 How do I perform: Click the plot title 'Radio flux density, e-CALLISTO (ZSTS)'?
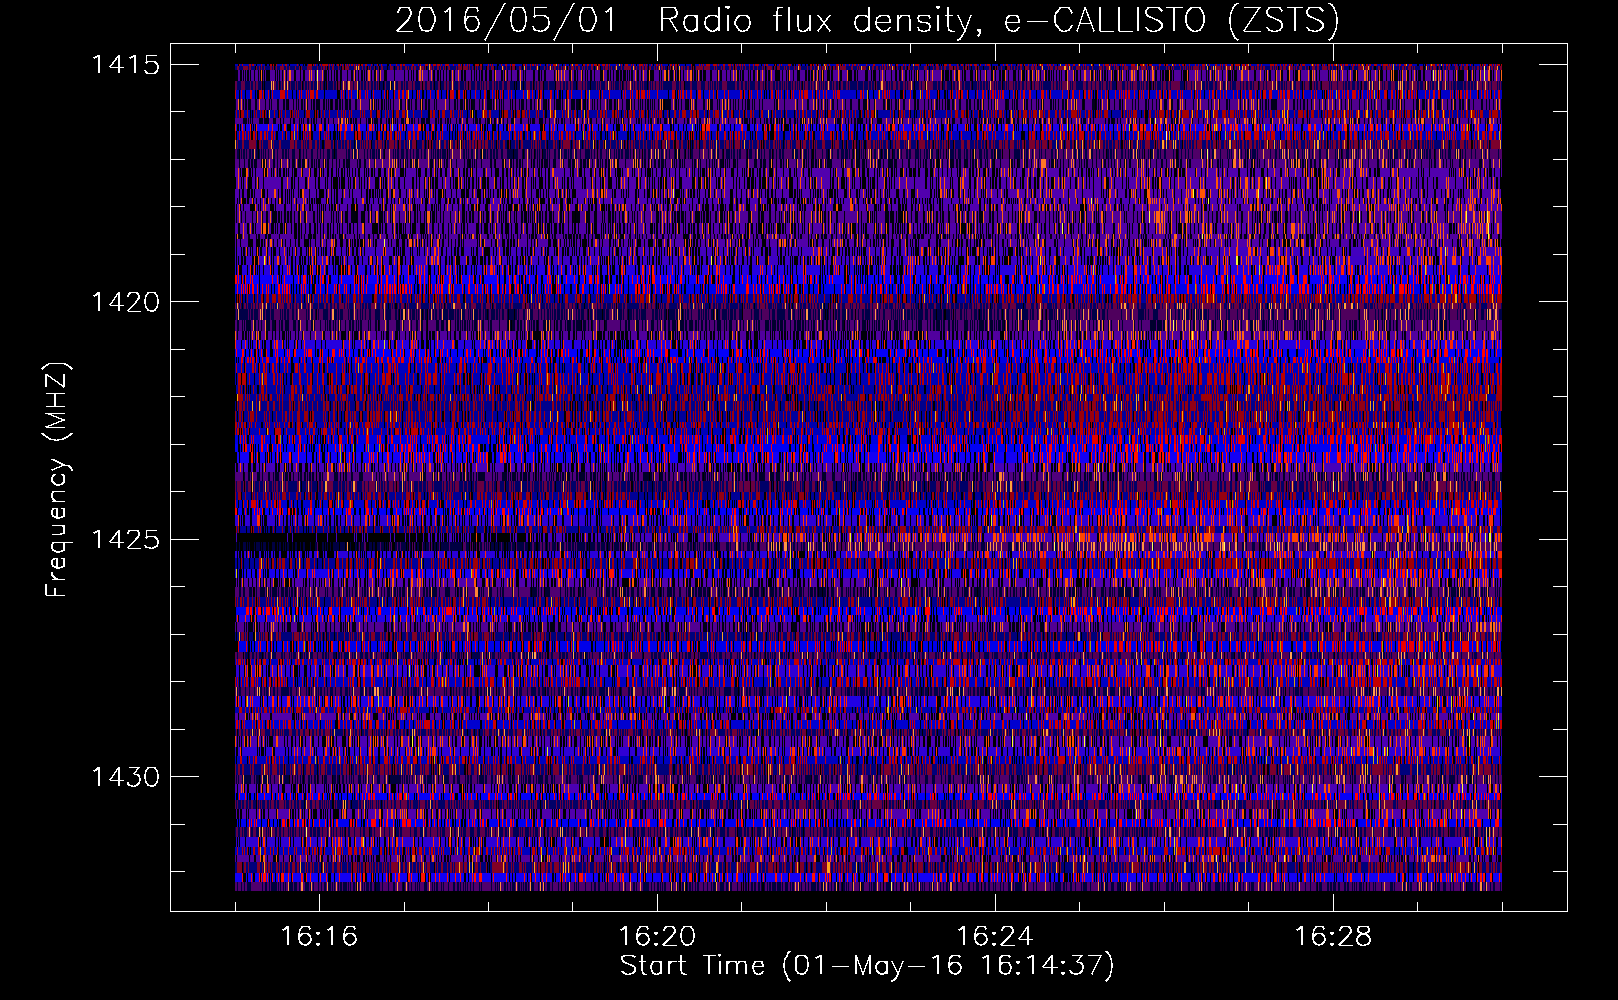(x=998, y=21)
